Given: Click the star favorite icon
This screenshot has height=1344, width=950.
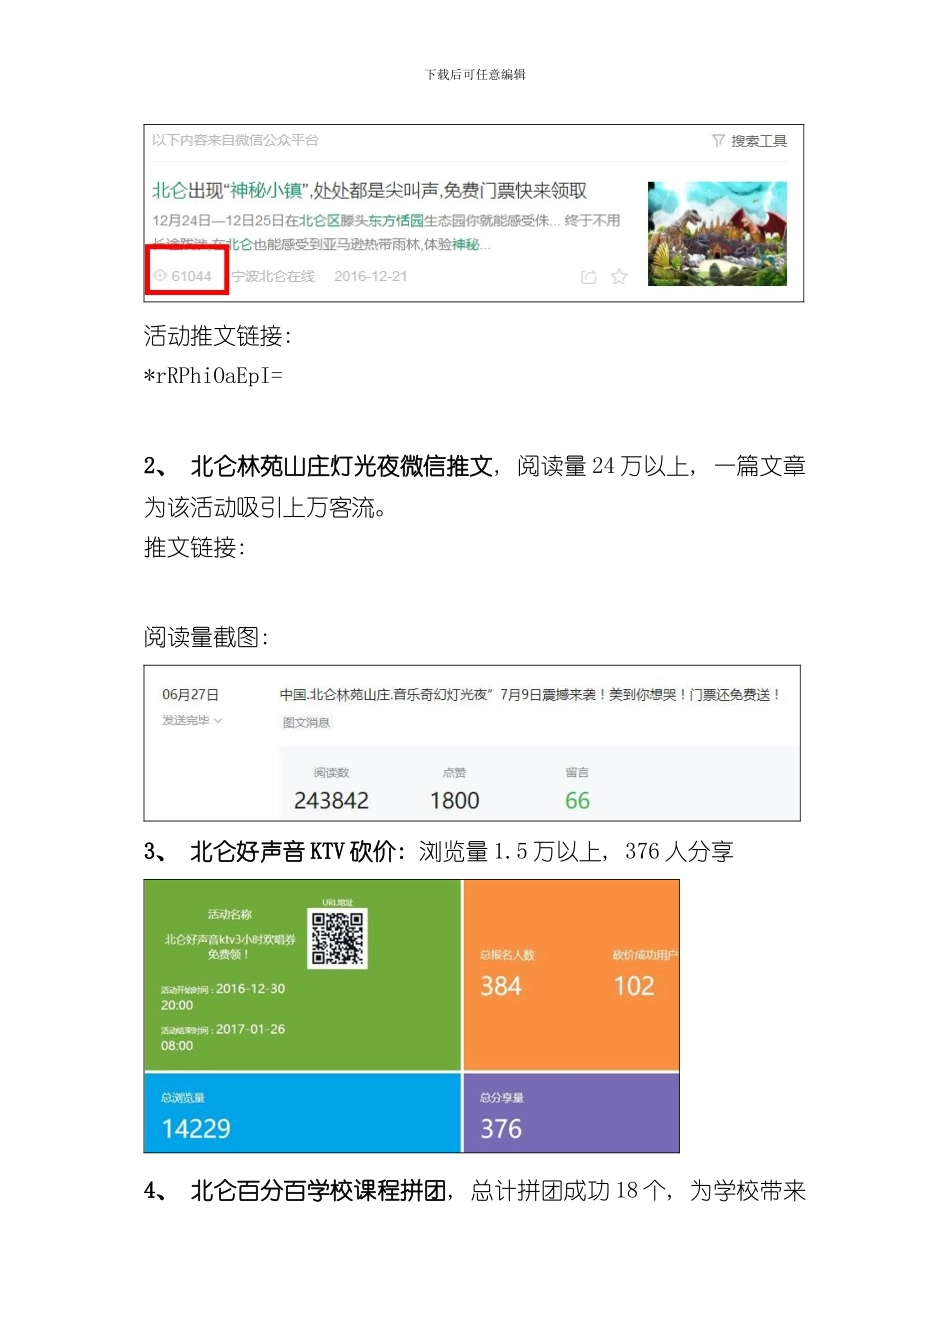Looking at the screenshot, I should click(x=619, y=276).
